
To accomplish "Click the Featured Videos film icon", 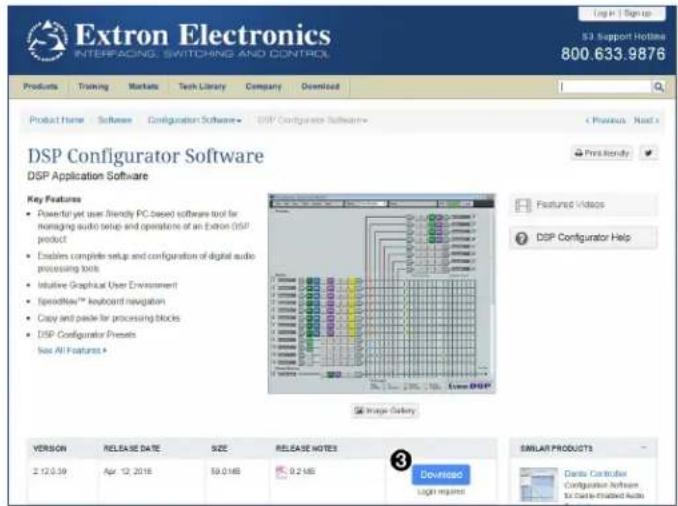I will tap(523, 205).
